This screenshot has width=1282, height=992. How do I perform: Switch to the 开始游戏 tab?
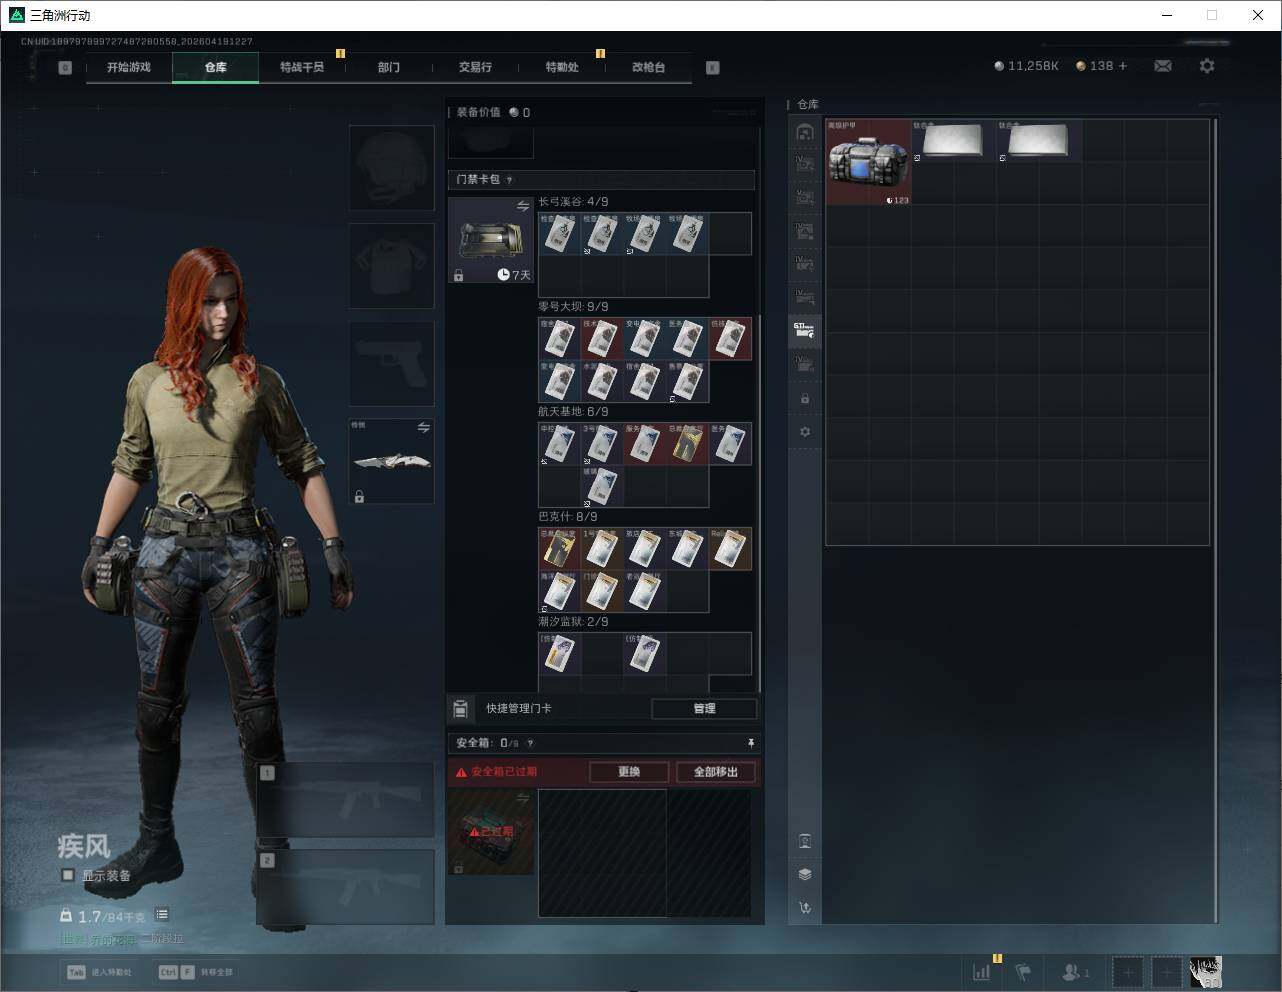[129, 67]
